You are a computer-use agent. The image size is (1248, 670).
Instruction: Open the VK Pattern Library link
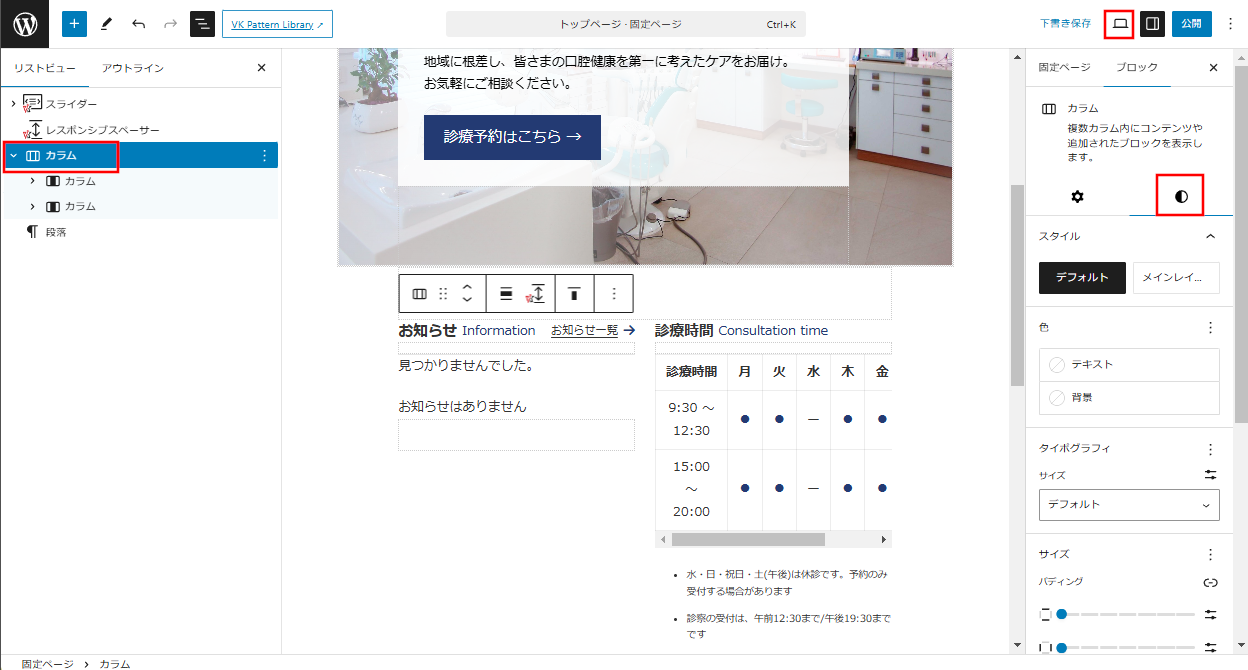pyautogui.click(x=277, y=24)
